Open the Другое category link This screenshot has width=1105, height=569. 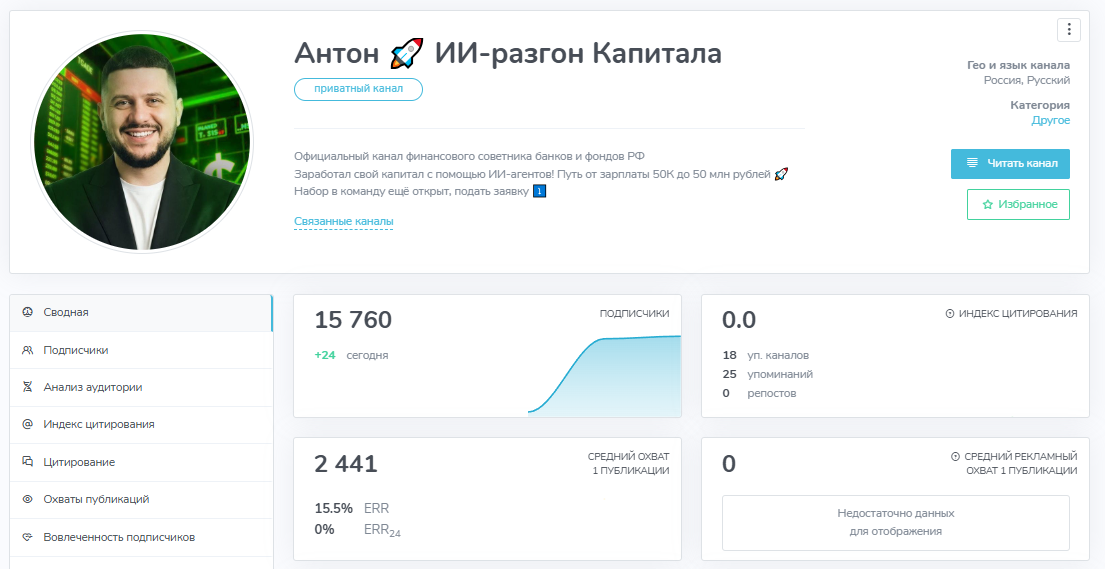point(1051,121)
